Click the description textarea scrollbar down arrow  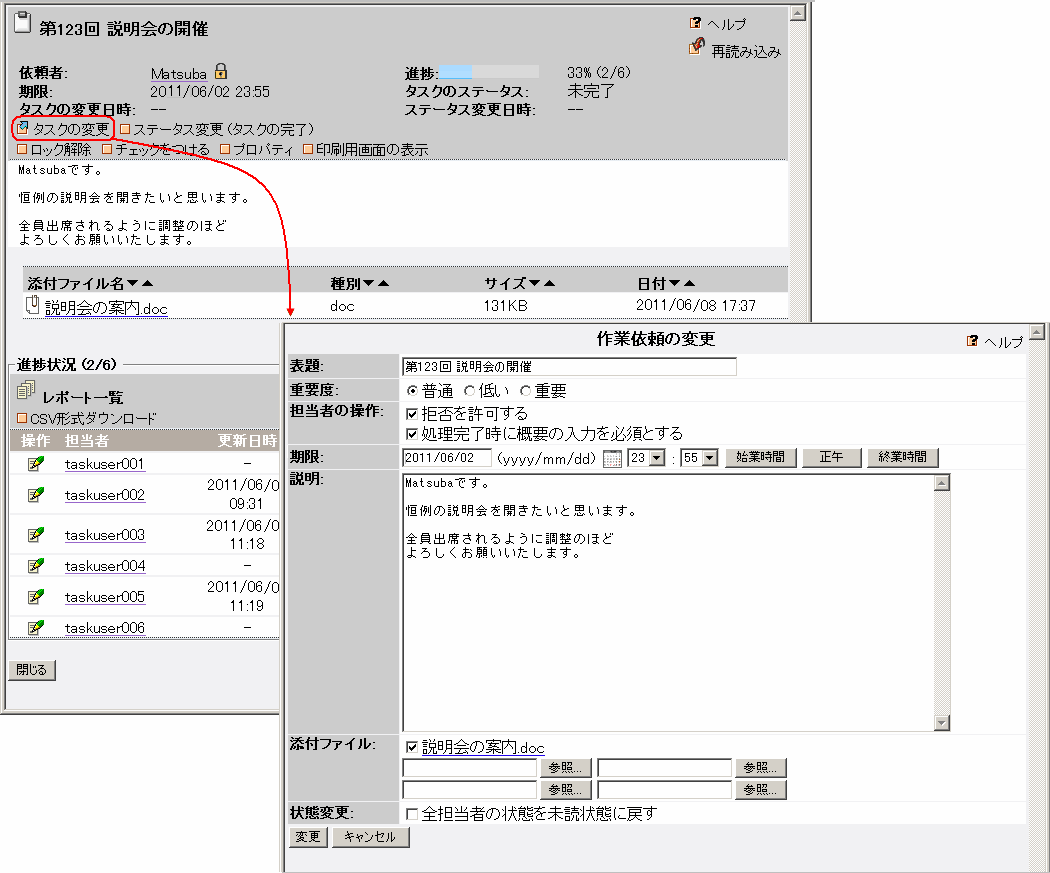click(x=941, y=722)
